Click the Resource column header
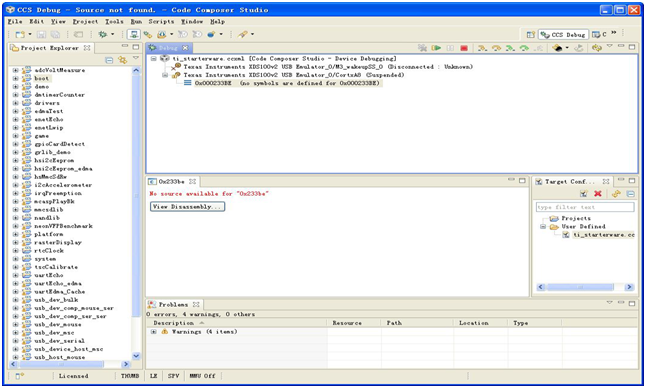 point(354,323)
